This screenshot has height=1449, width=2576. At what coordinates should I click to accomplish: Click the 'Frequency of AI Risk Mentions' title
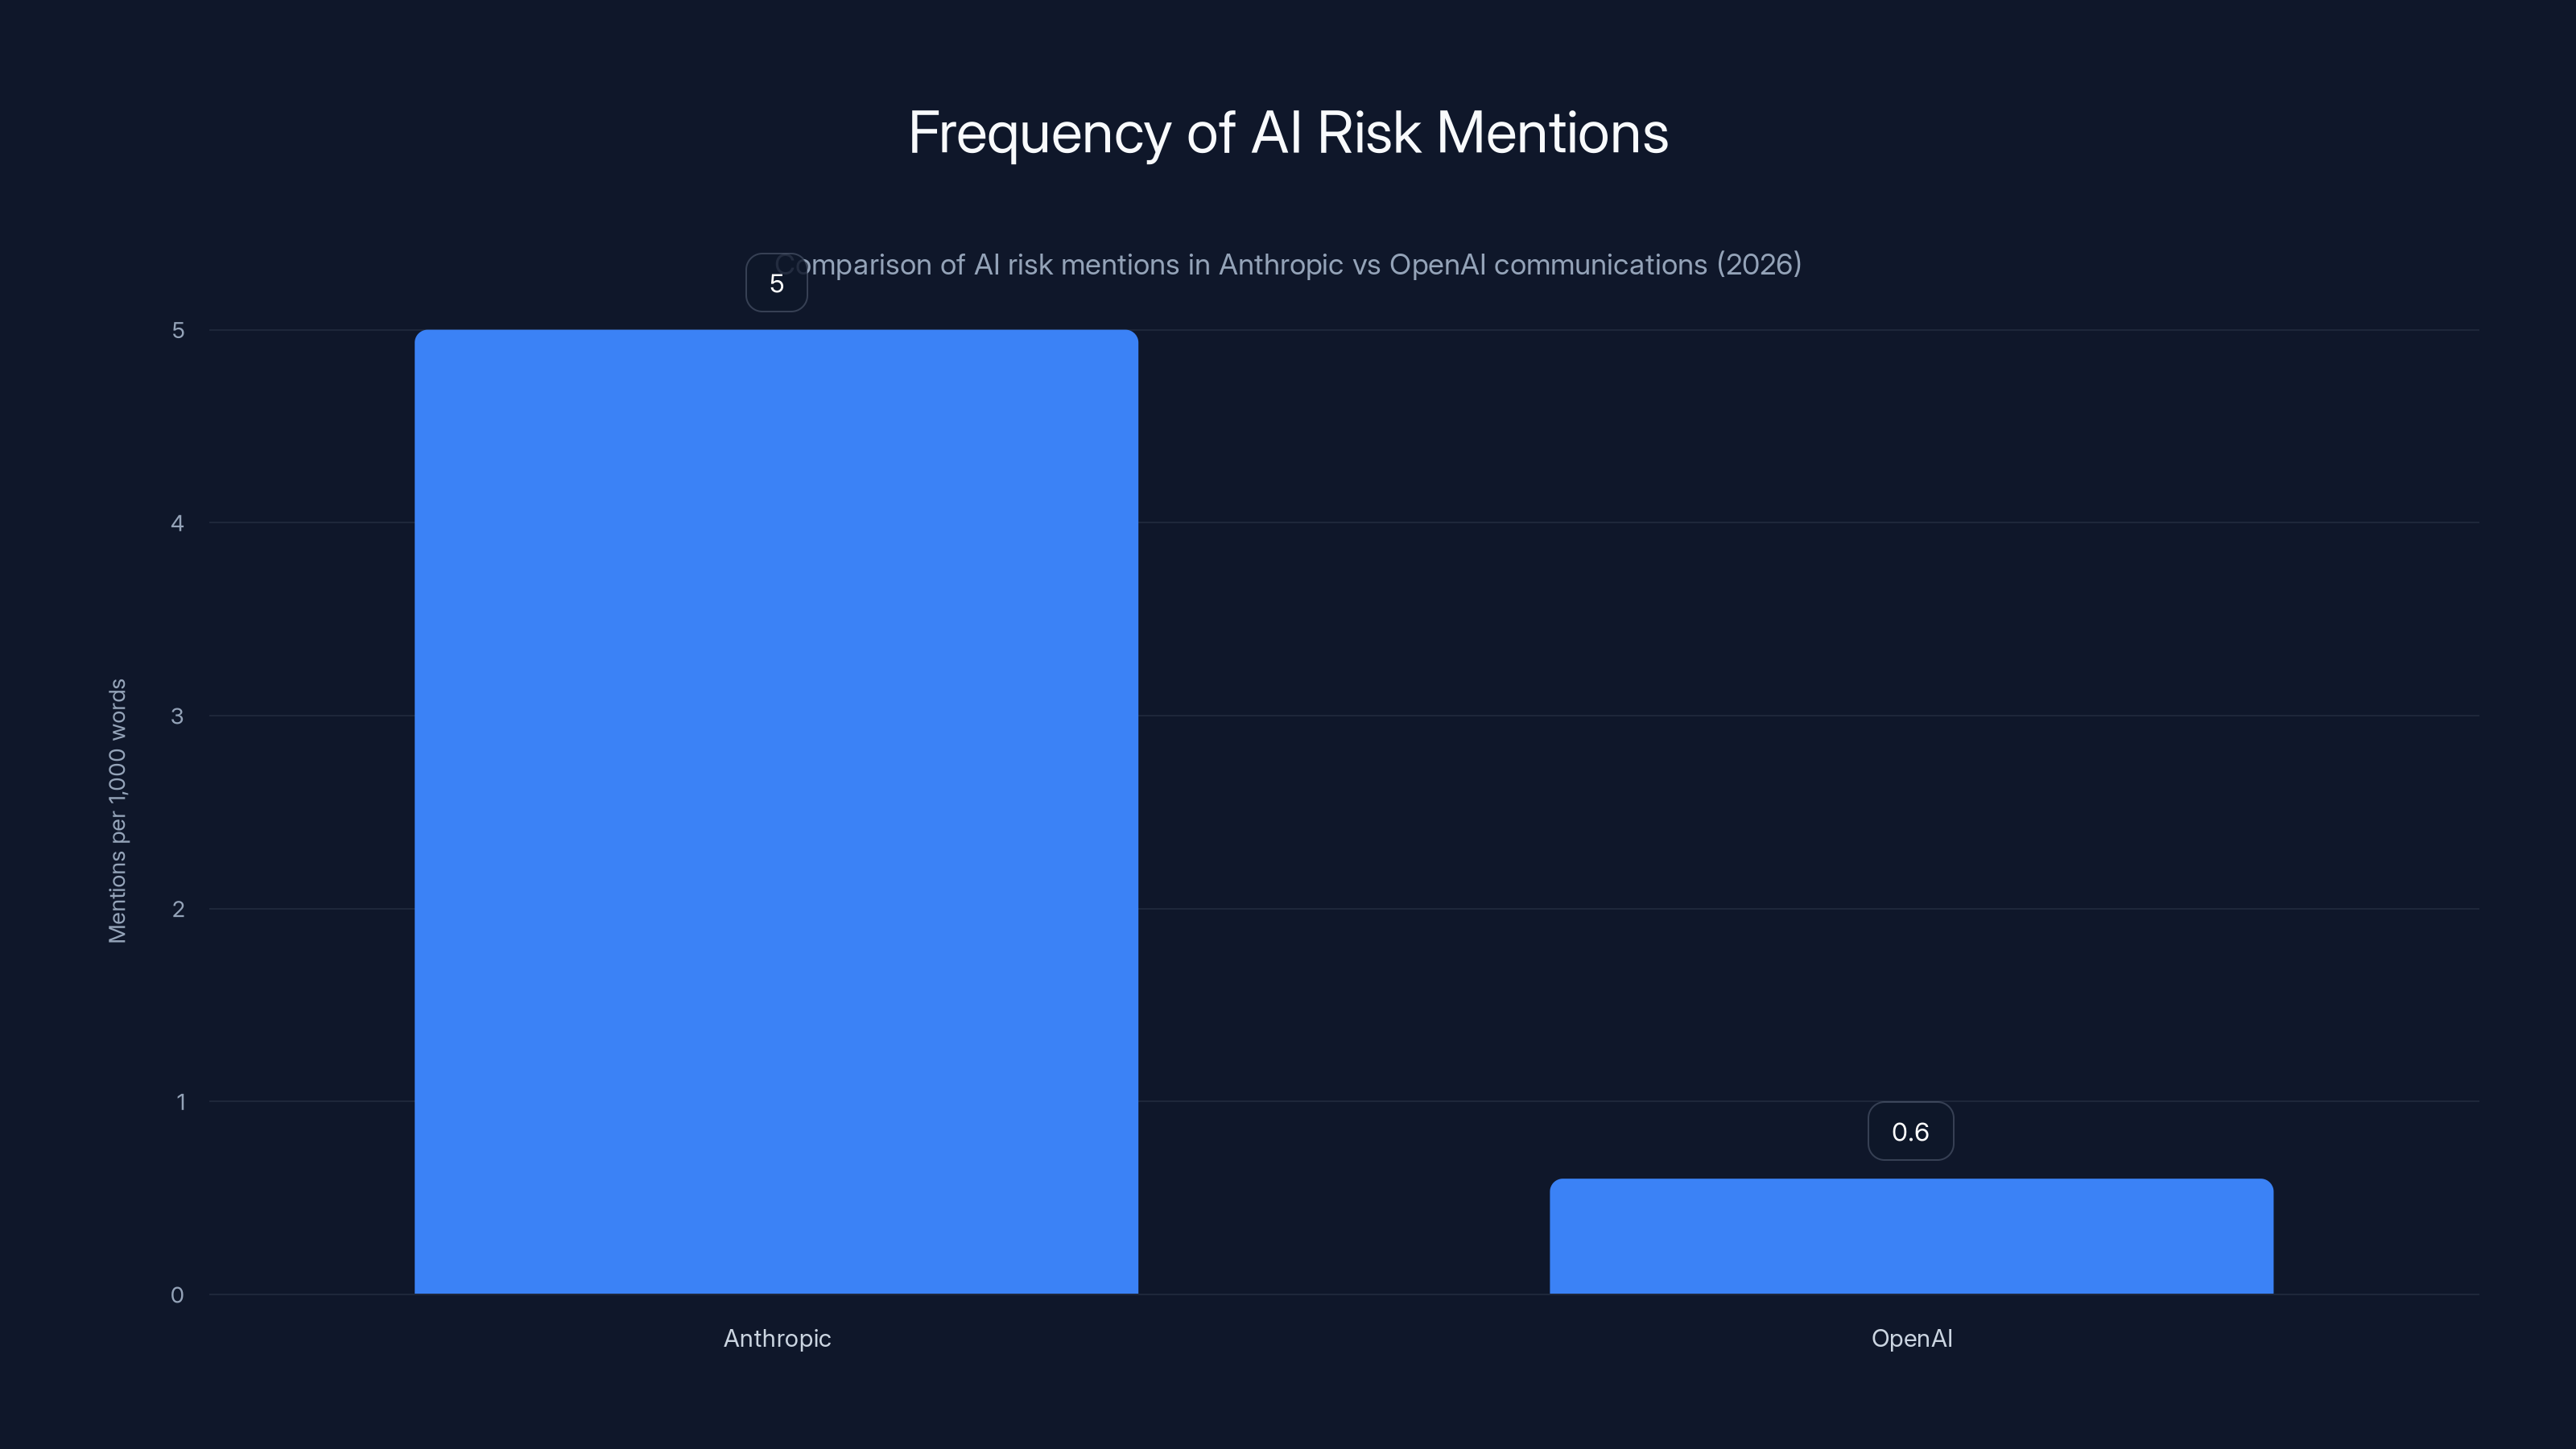pos(1288,132)
